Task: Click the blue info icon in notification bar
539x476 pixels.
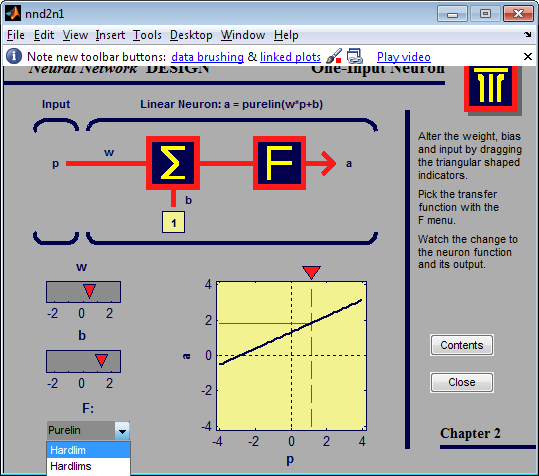Action: pos(14,56)
